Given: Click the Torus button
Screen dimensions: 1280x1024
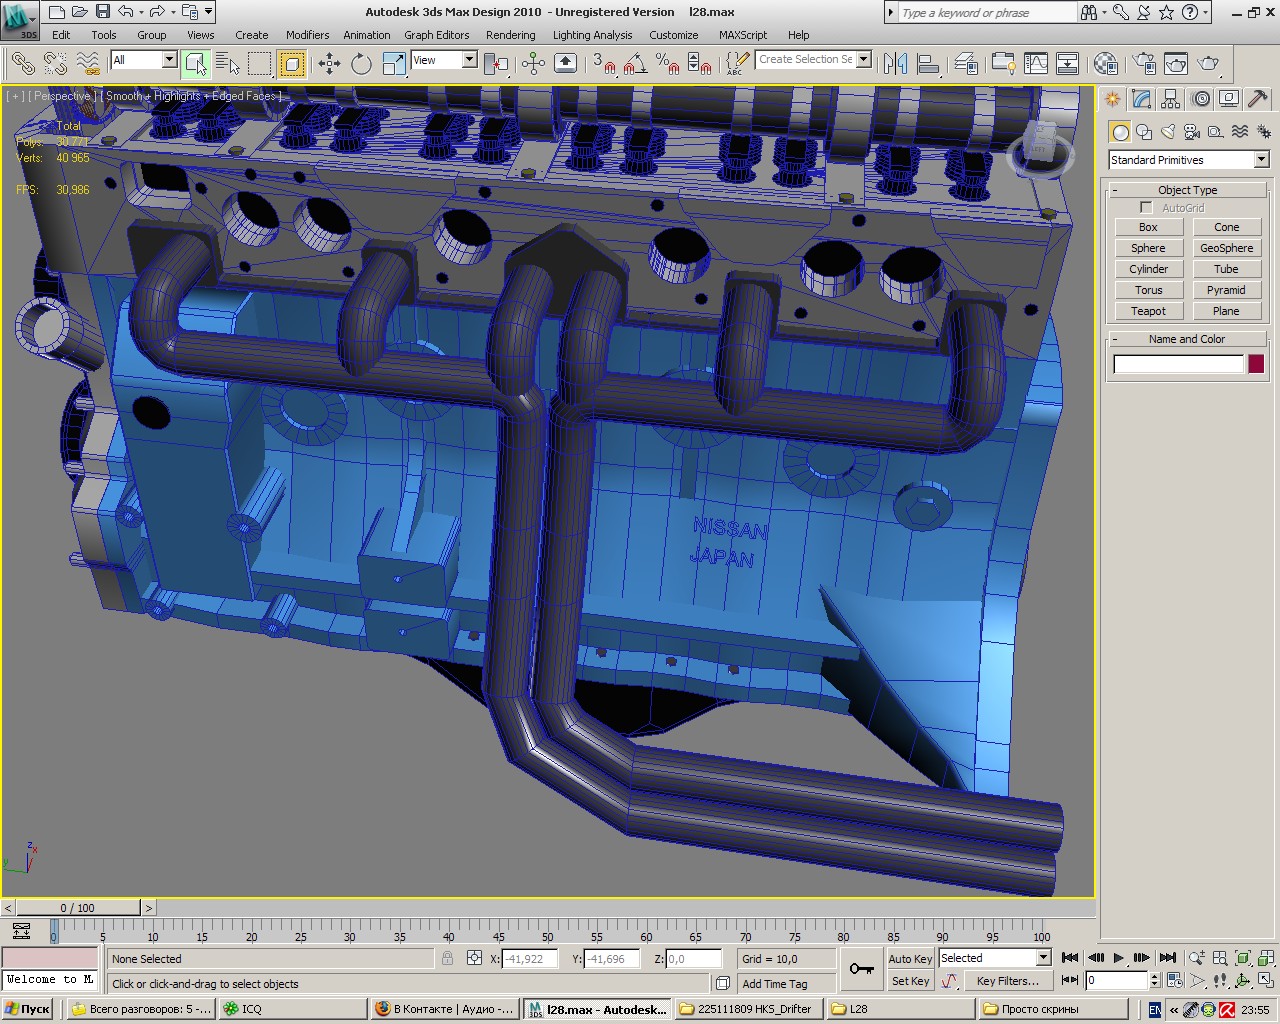Looking at the screenshot, I should (1148, 290).
